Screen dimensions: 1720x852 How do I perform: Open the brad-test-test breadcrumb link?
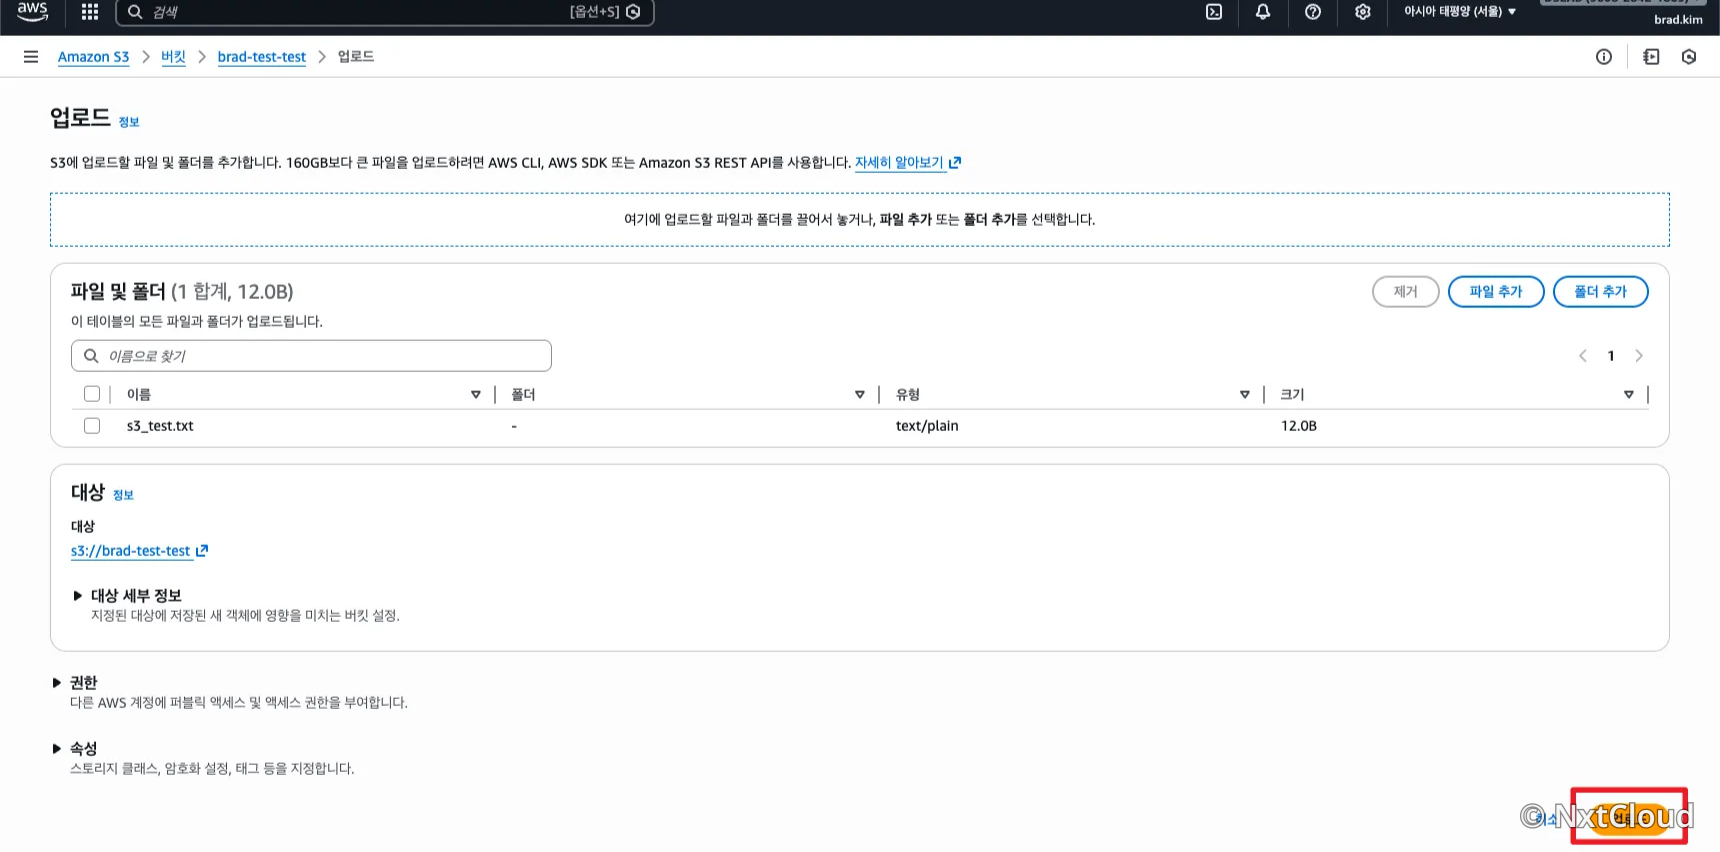[262, 57]
